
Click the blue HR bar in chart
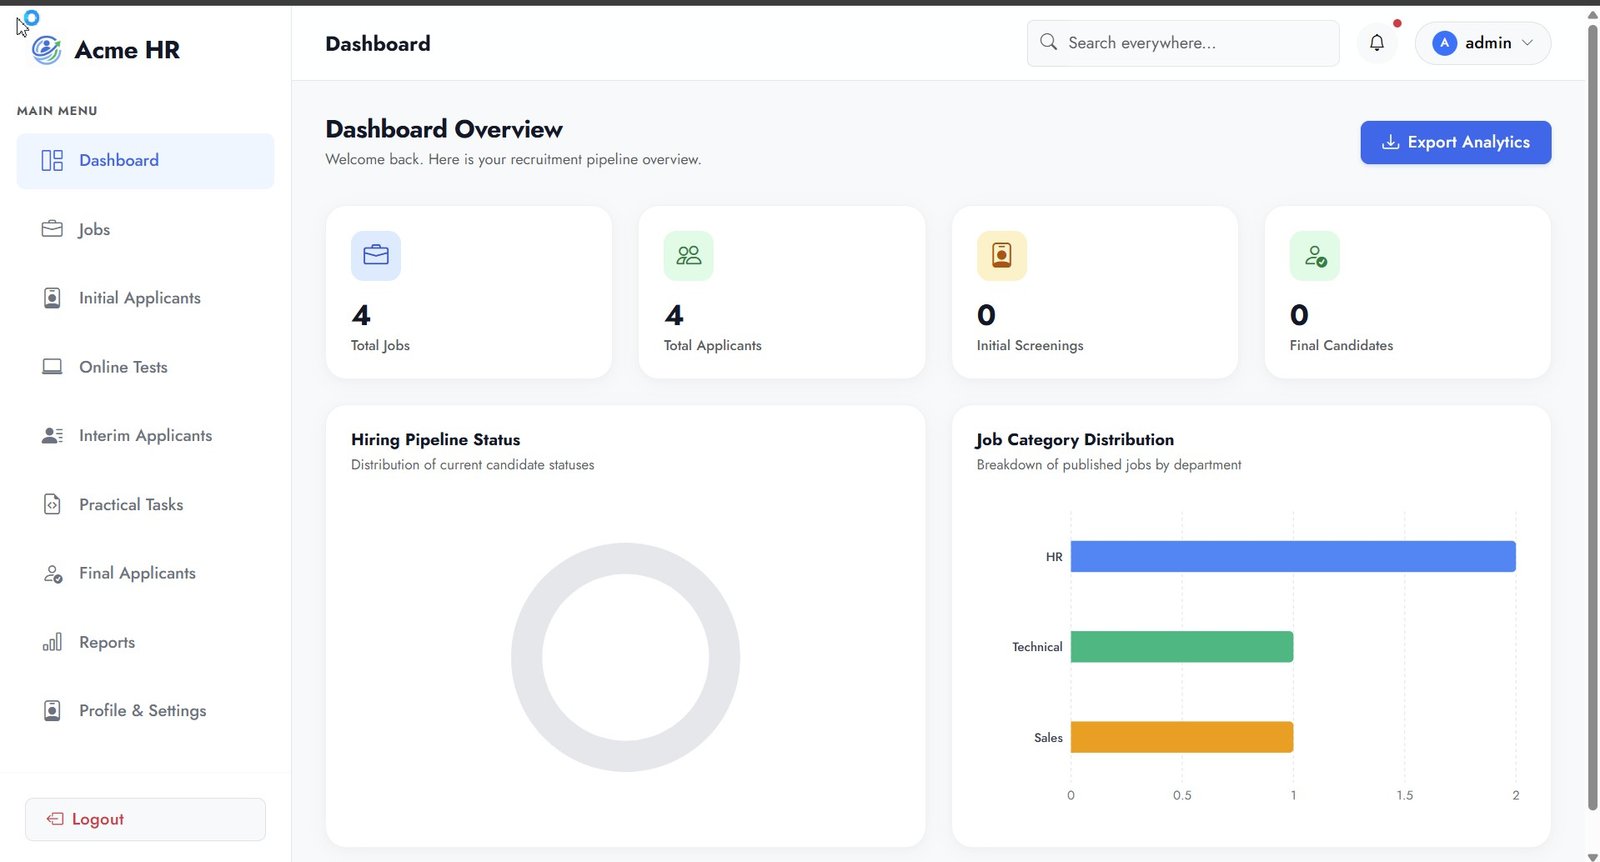coord(1293,556)
